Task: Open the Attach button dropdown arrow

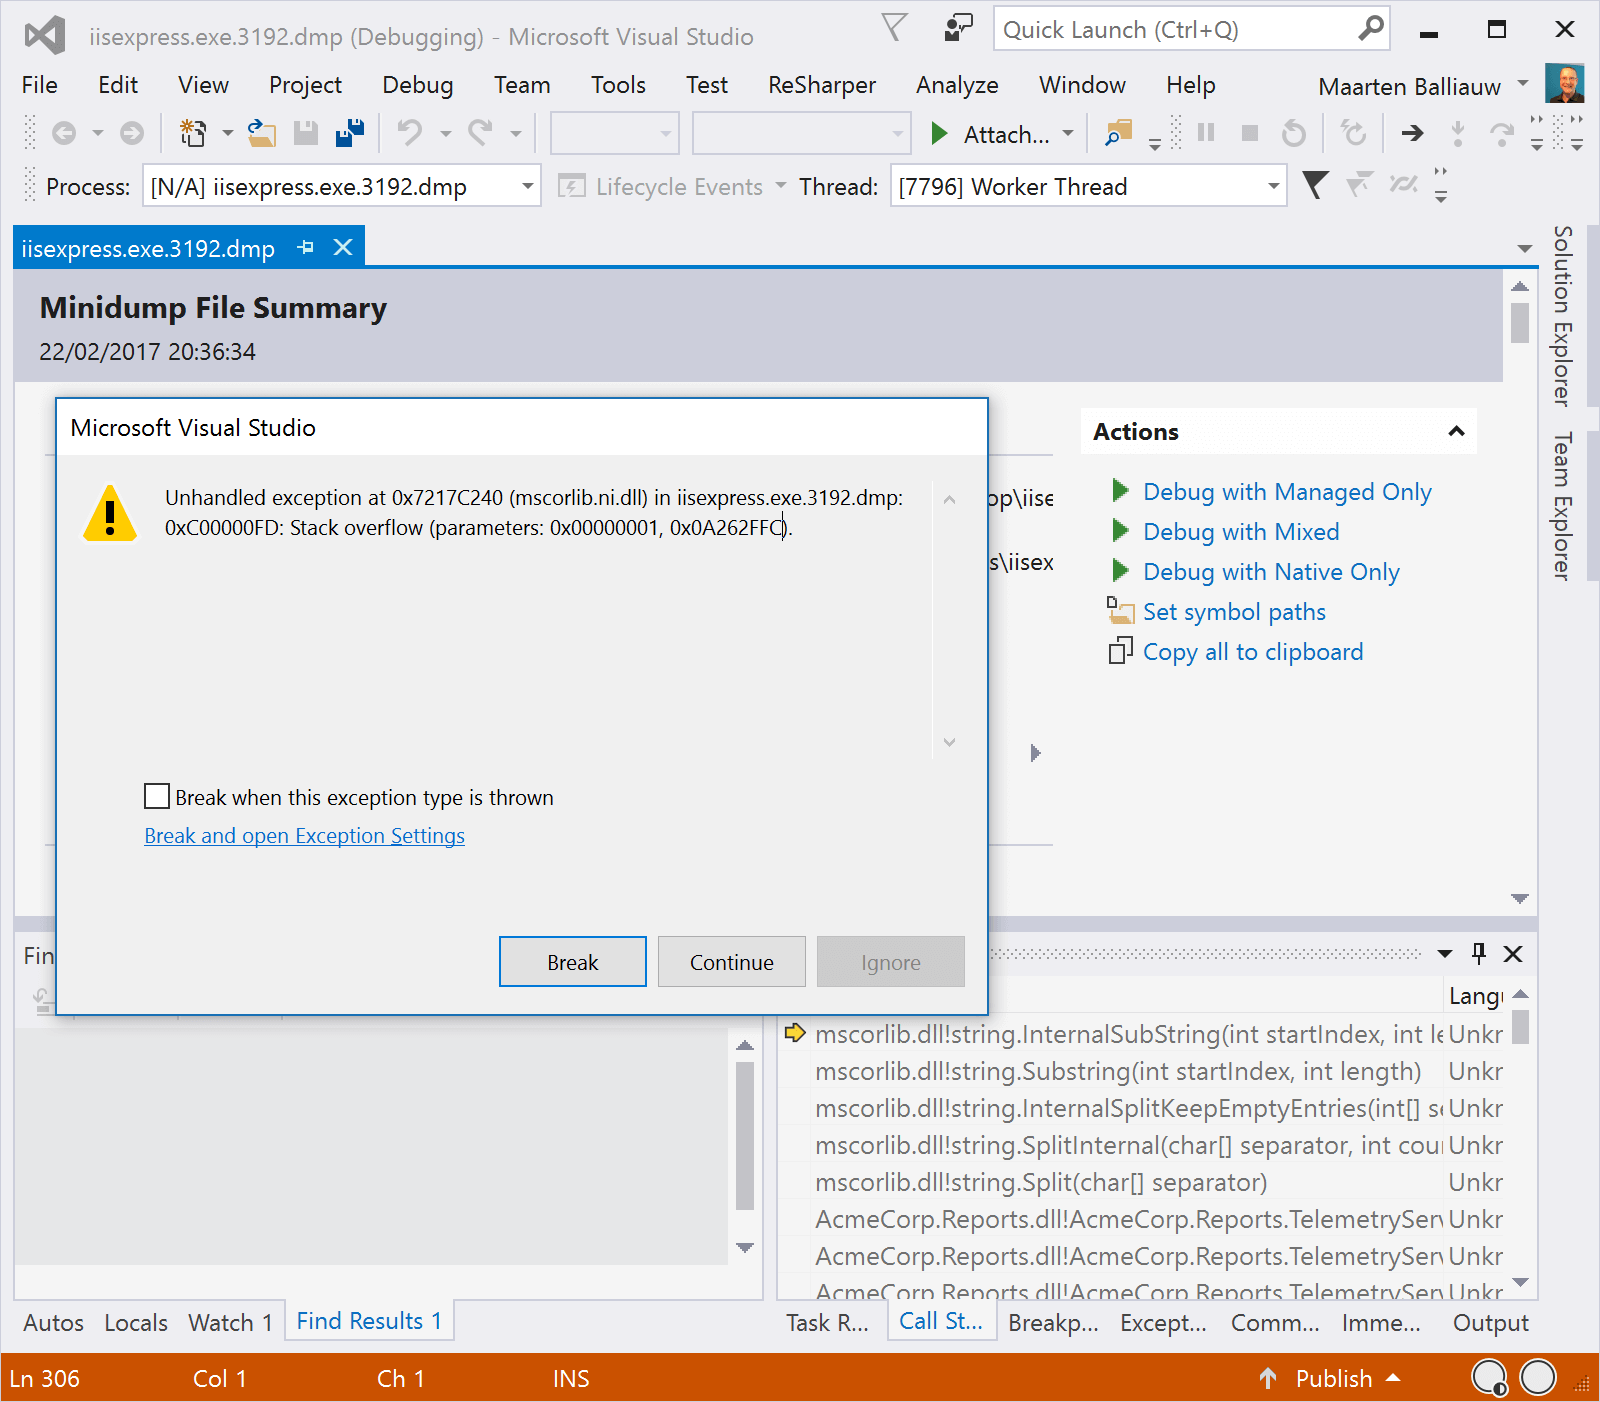Action: (x=1068, y=133)
